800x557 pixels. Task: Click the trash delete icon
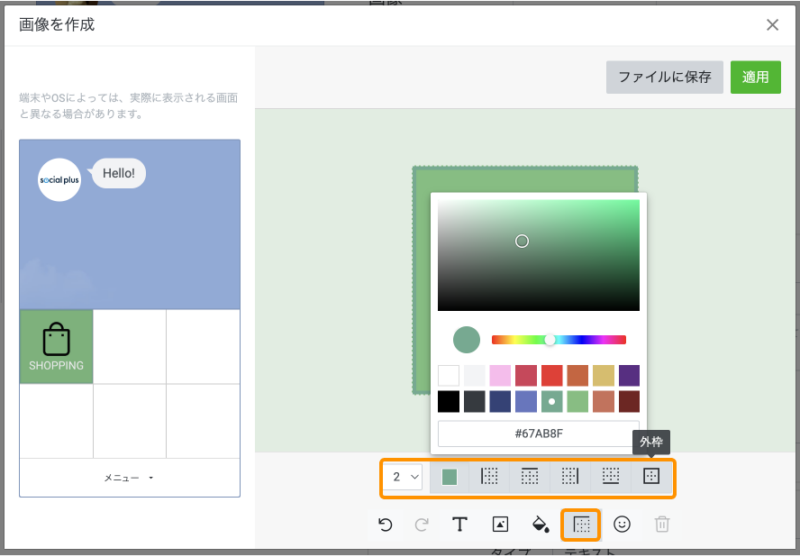662,524
